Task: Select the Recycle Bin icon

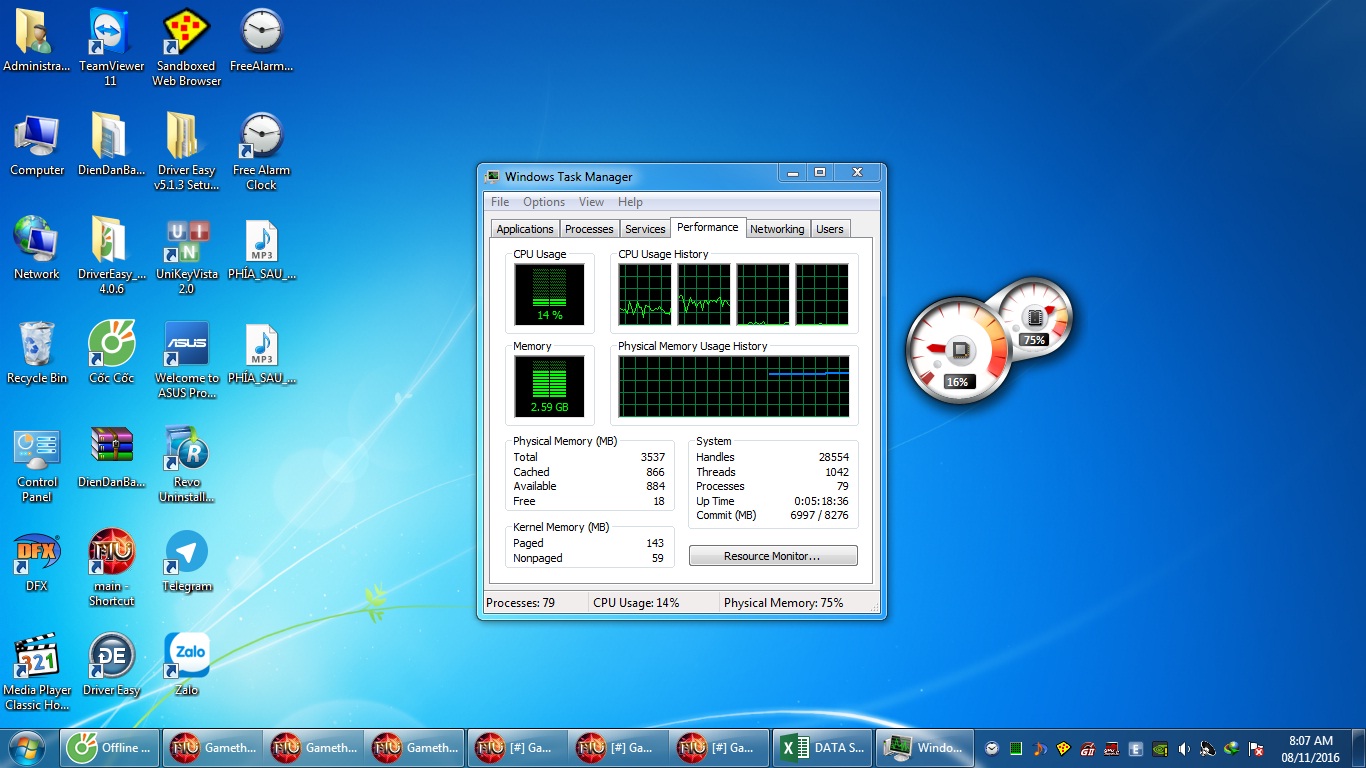Action: point(37,345)
